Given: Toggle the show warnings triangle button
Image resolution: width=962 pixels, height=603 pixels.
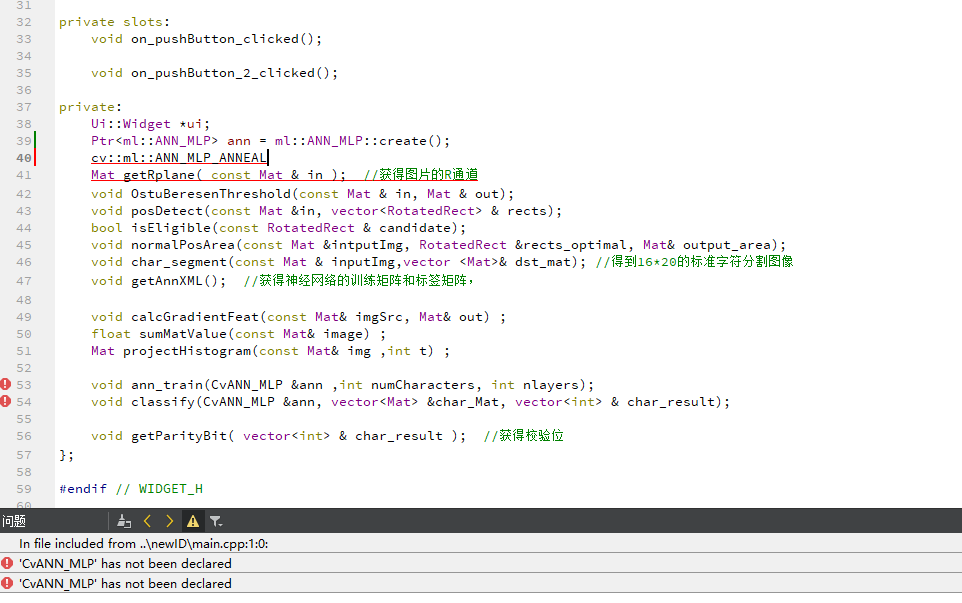Looking at the screenshot, I should point(193,521).
